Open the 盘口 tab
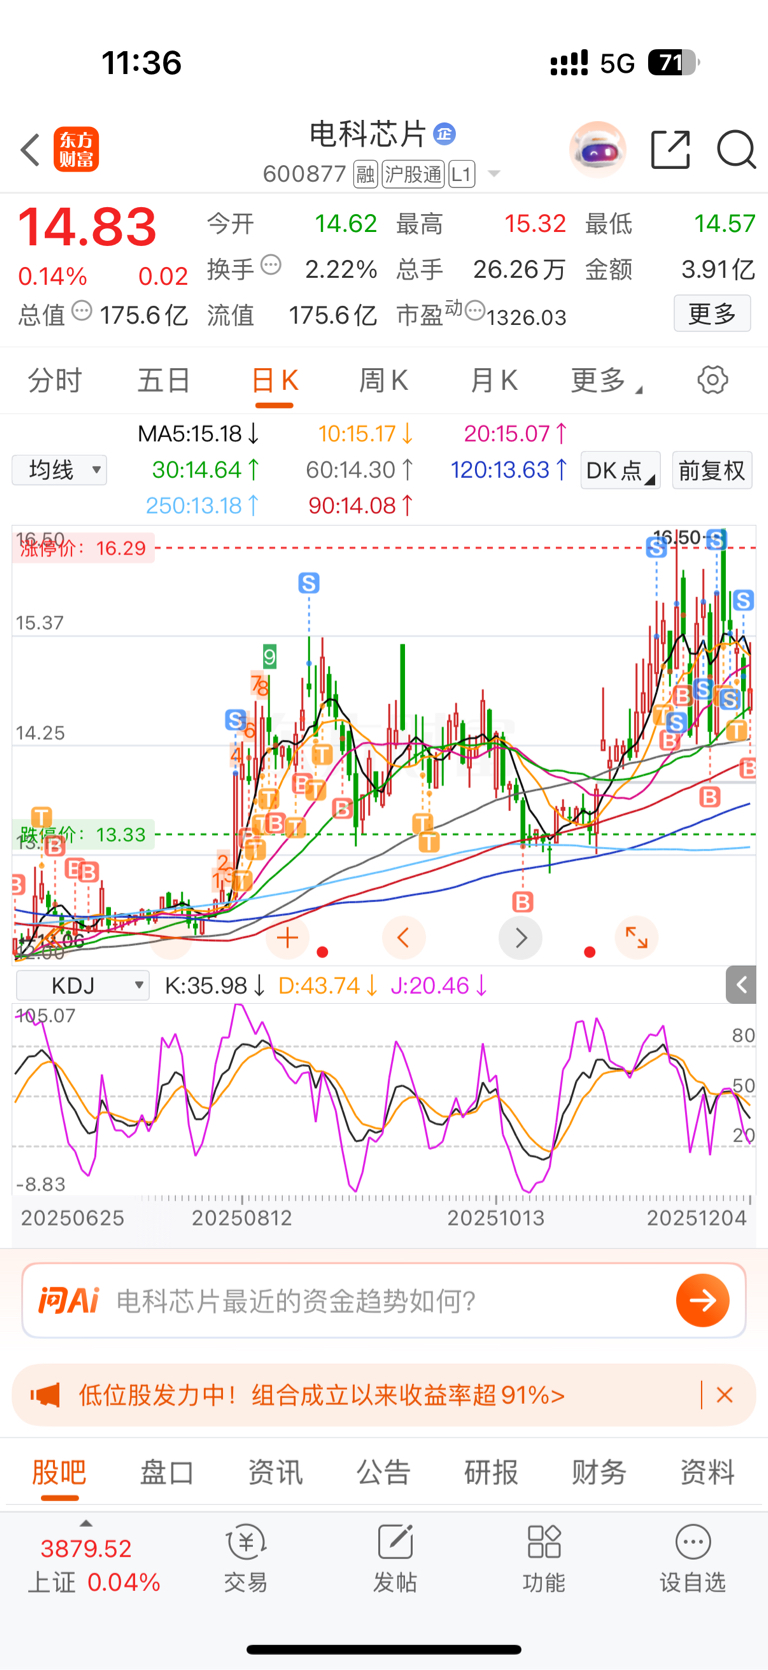The image size is (768, 1670). pyautogui.click(x=167, y=1472)
